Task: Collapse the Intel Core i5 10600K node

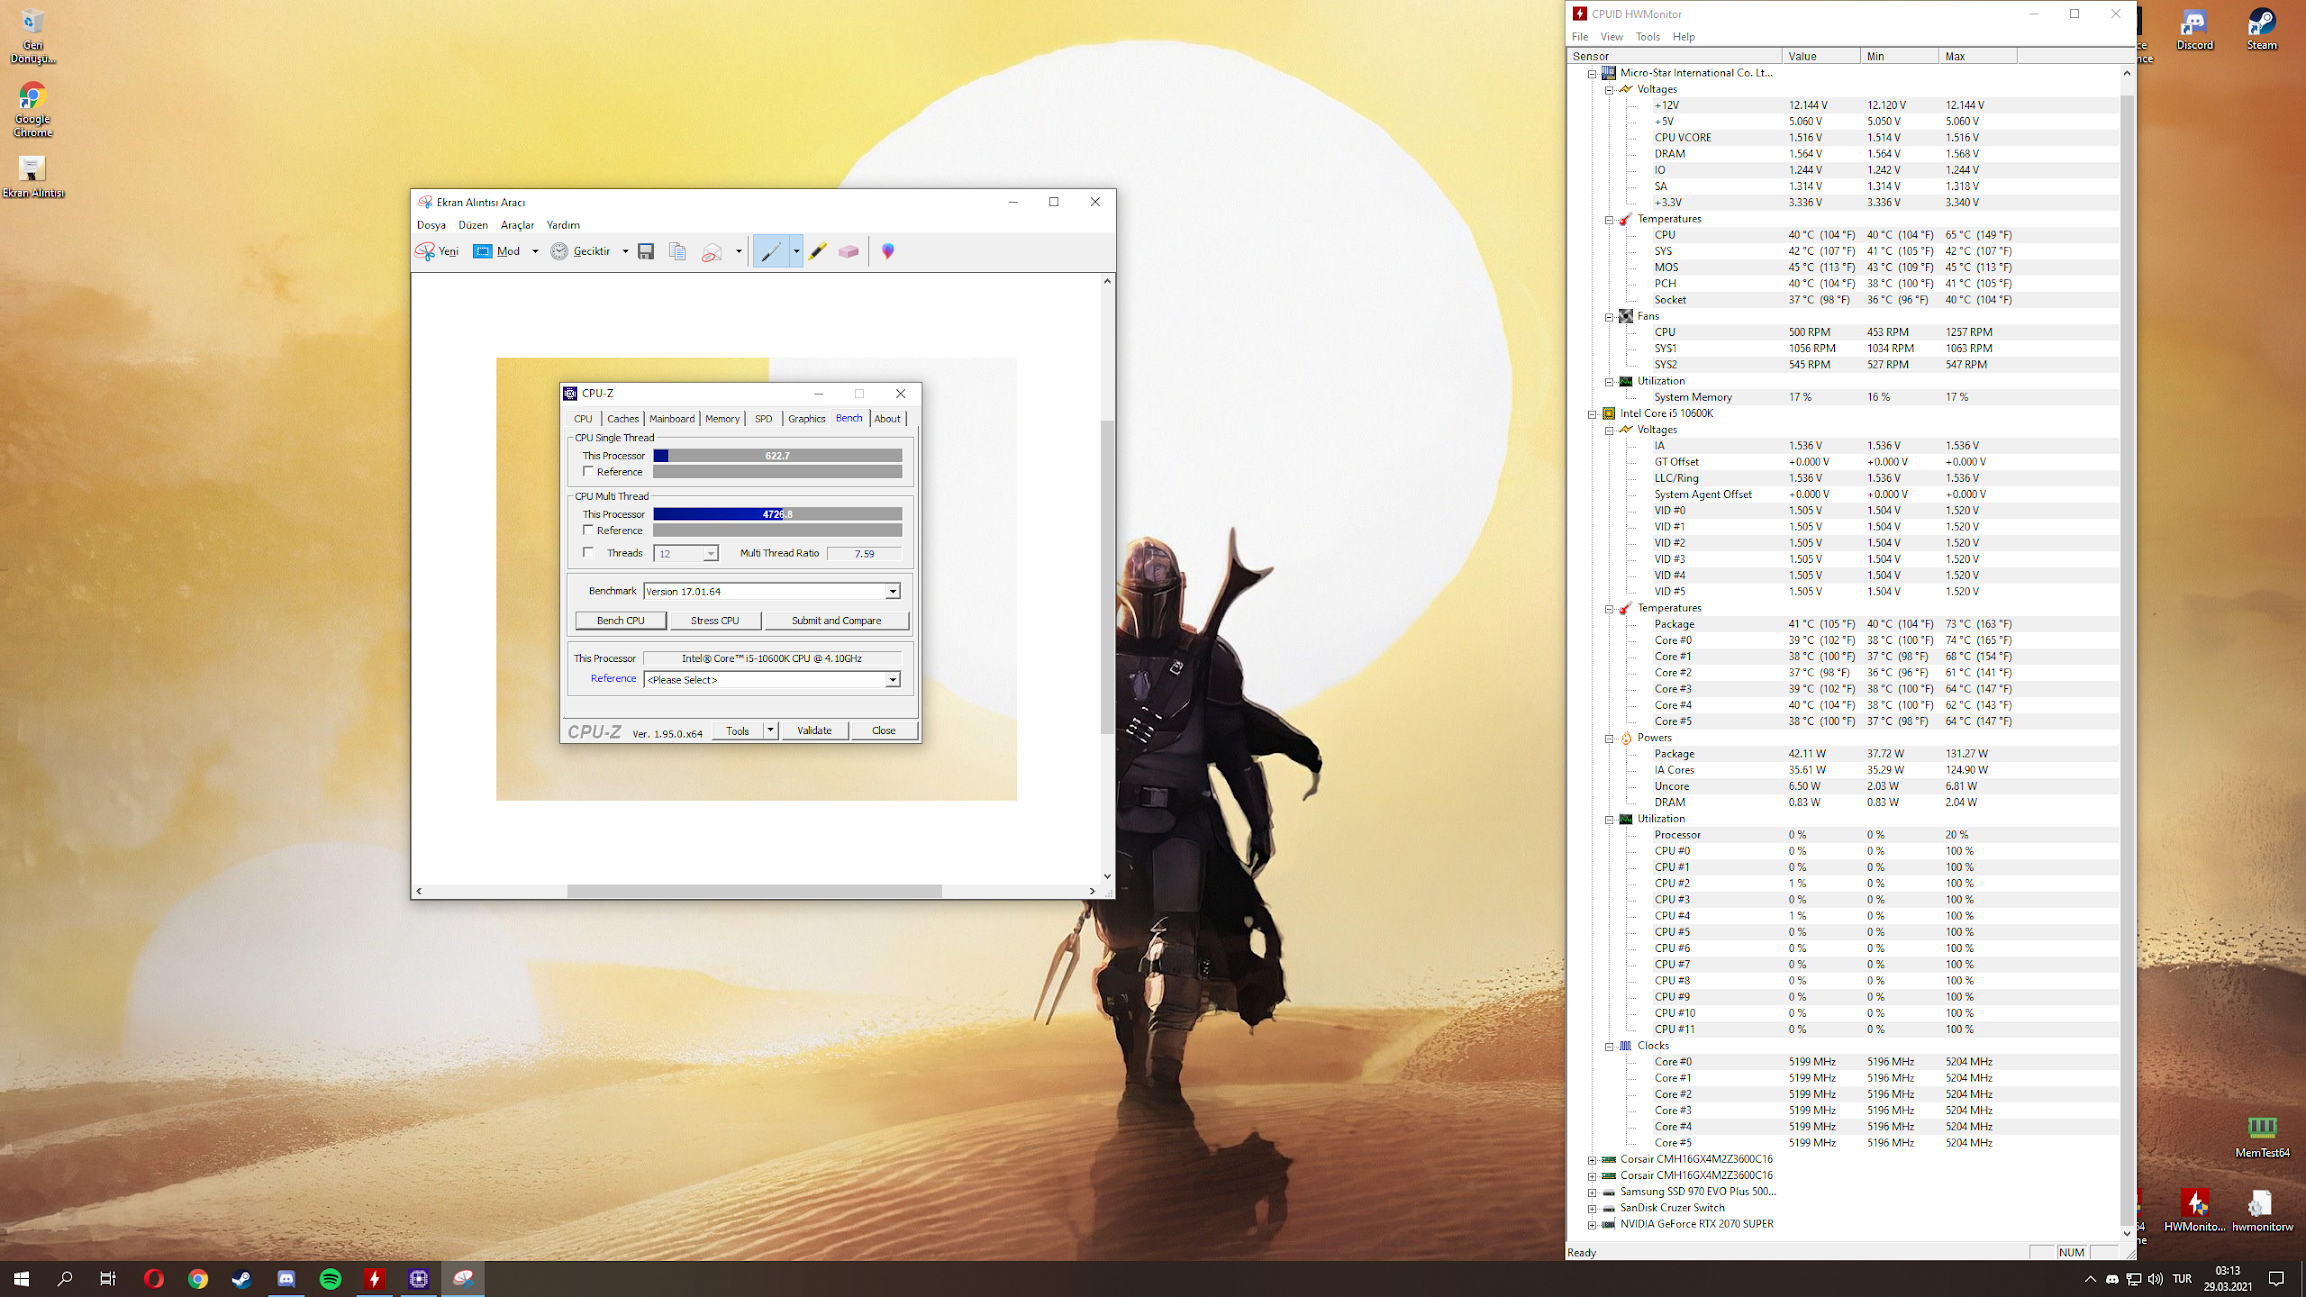Action: [x=1592, y=413]
